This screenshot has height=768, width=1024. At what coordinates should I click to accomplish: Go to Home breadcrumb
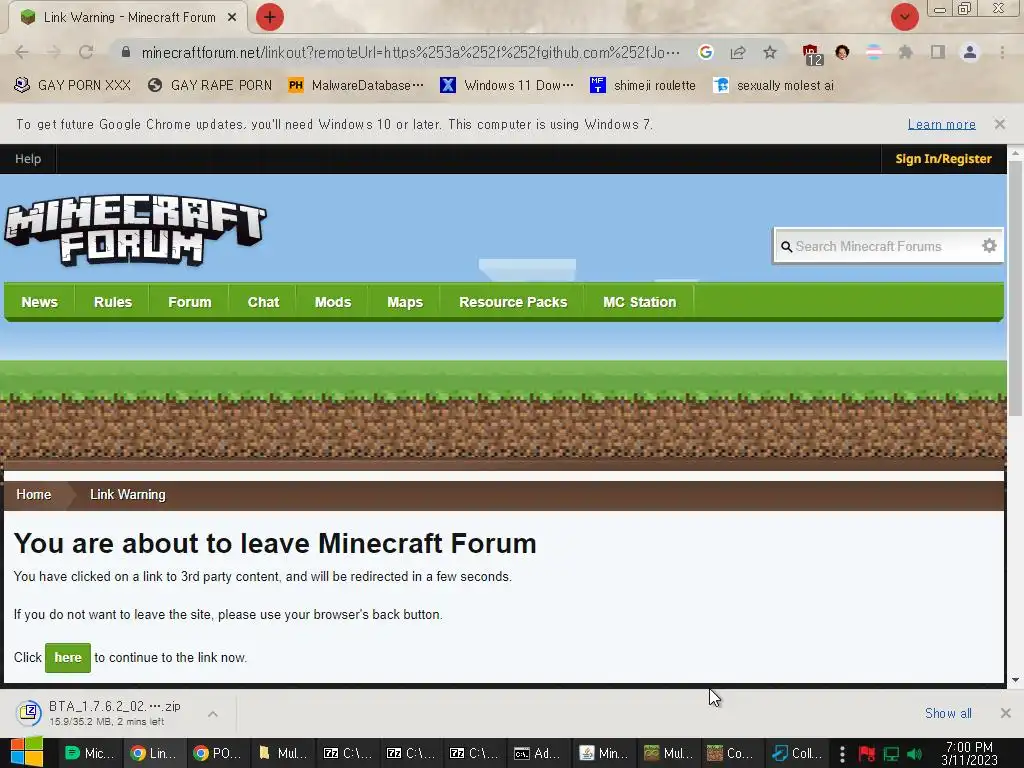click(33, 495)
